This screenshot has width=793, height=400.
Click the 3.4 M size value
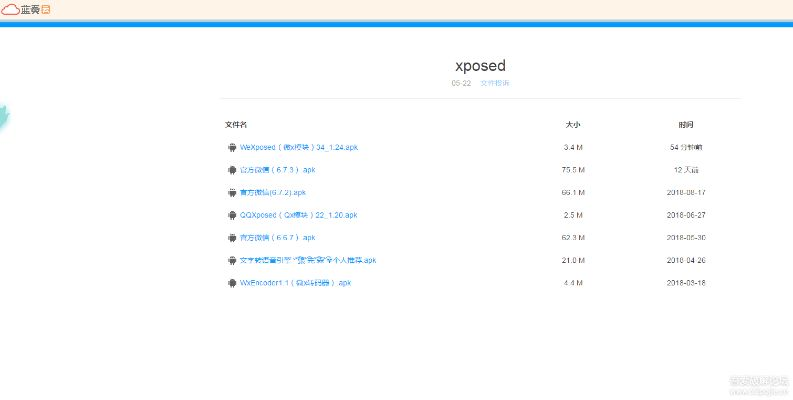click(573, 148)
